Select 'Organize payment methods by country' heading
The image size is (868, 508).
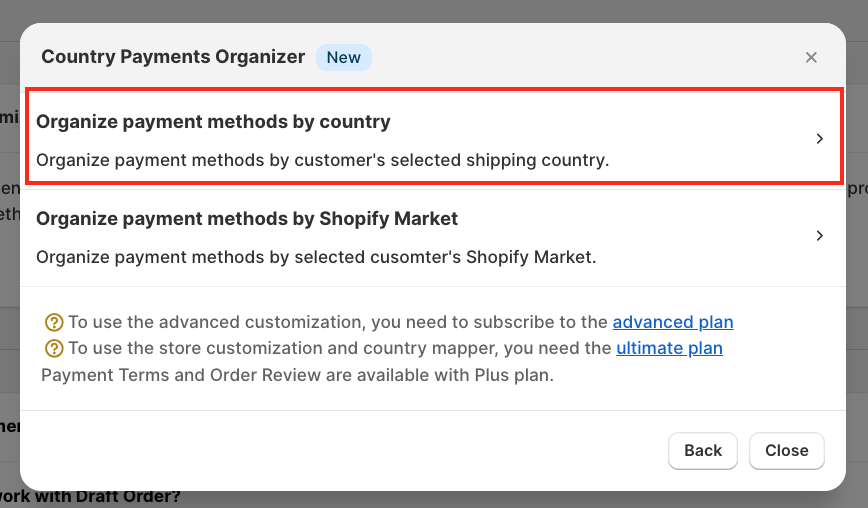coord(213,122)
